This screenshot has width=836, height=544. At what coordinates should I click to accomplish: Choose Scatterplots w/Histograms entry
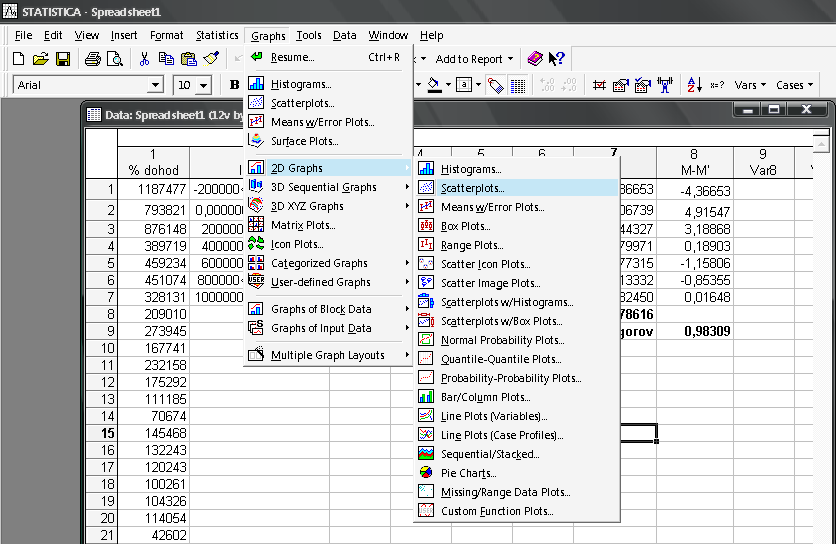pyautogui.click(x=517, y=302)
